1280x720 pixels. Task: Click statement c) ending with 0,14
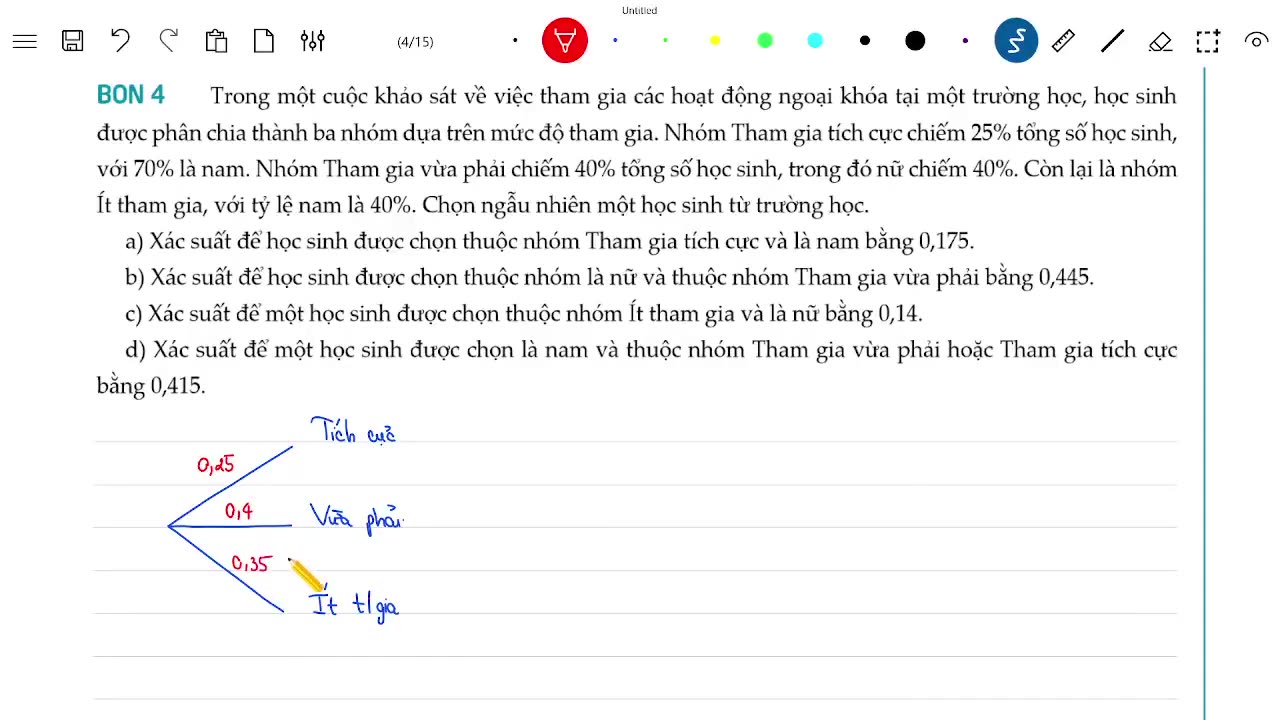523,313
